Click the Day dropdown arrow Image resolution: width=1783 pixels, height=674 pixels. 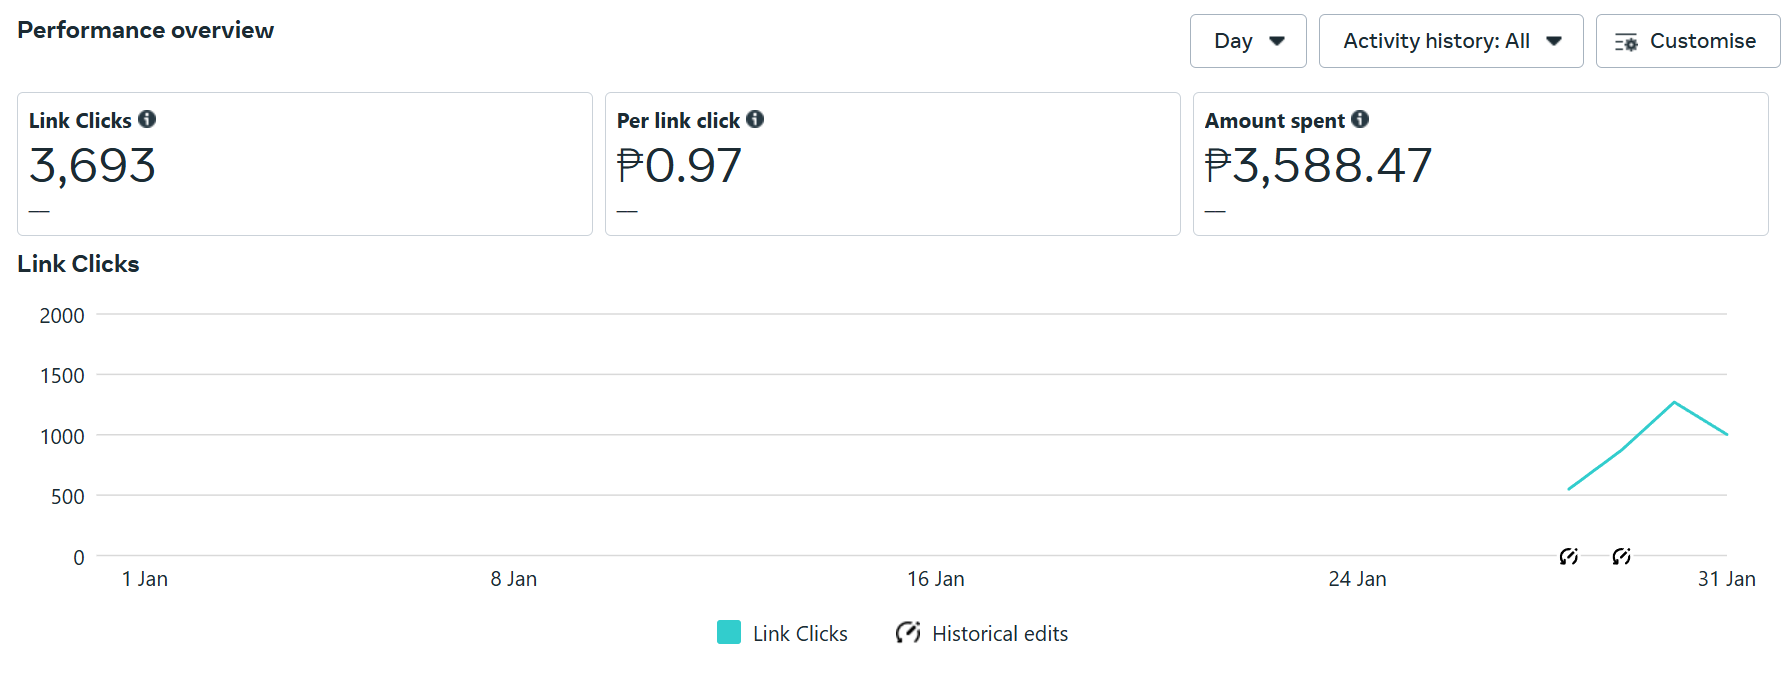pyautogui.click(x=1277, y=41)
